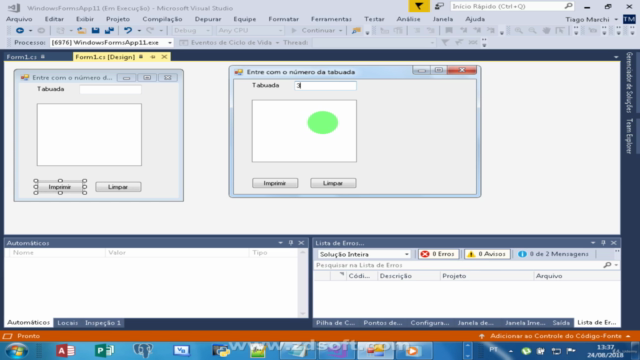Select Limpar button in the designer form

pos(118,187)
